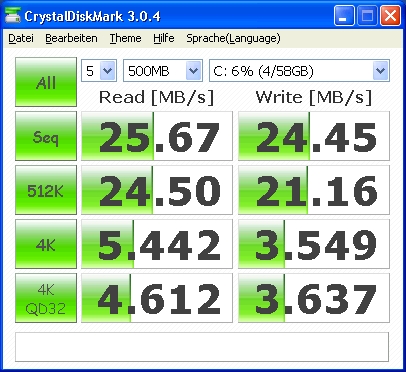406x372 pixels.
Task: Start the Seq sequential test
Action: [x=46, y=136]
